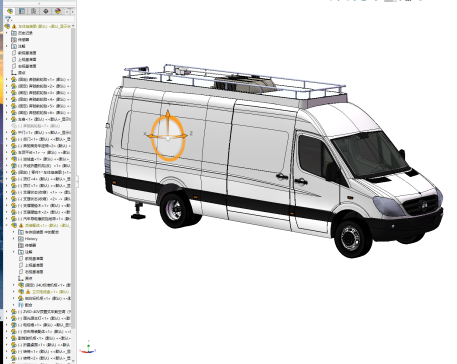Open the DimXpertManager tab with crosshair icon
The height and width of the screenshot is (364, 457).
(46, 11)
